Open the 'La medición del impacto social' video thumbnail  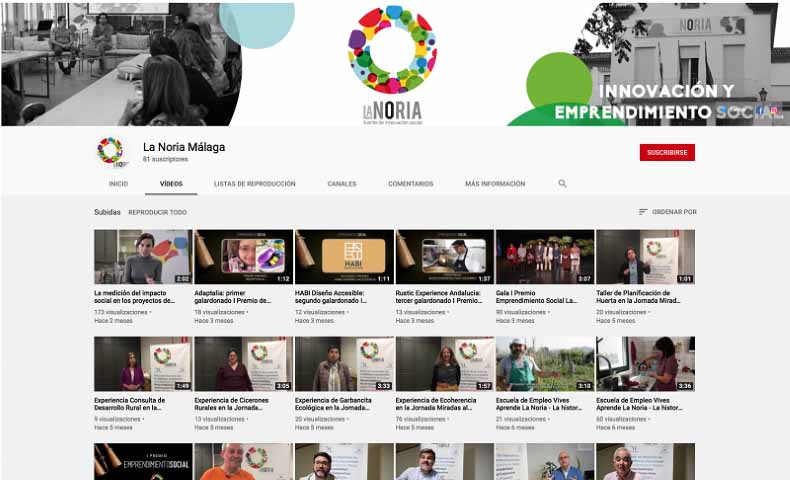coord(143,257)
